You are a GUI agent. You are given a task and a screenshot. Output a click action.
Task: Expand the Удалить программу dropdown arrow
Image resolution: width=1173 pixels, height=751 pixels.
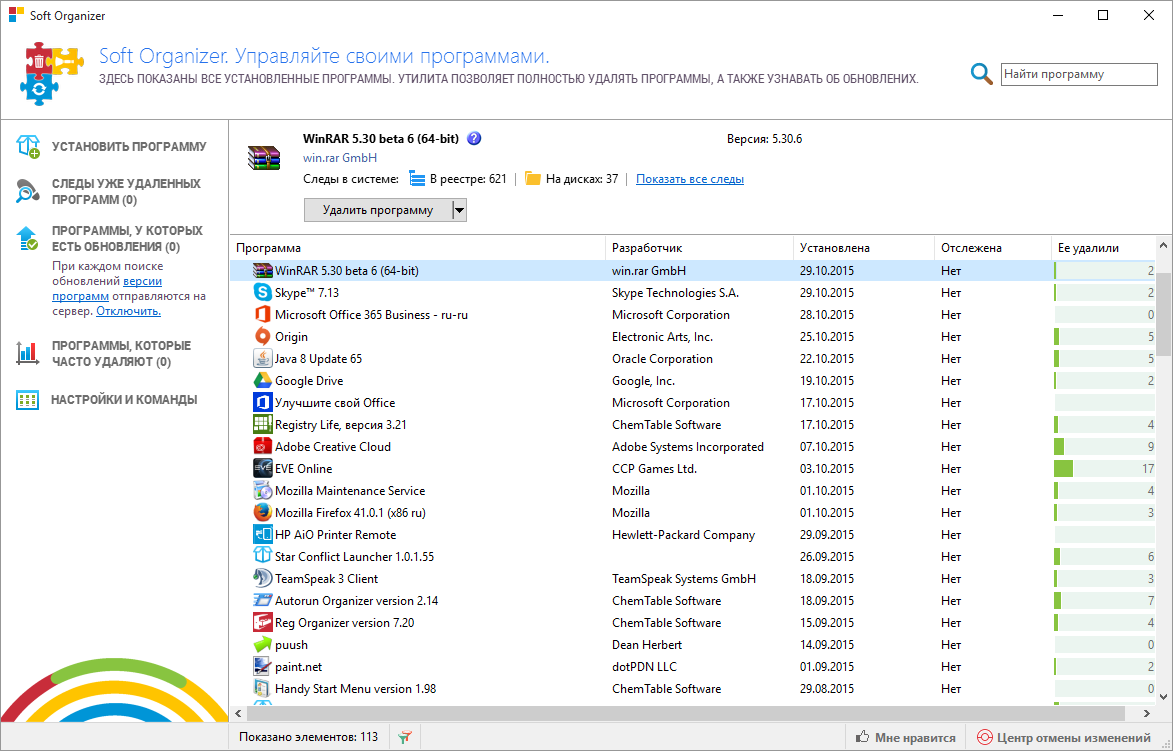459,210
